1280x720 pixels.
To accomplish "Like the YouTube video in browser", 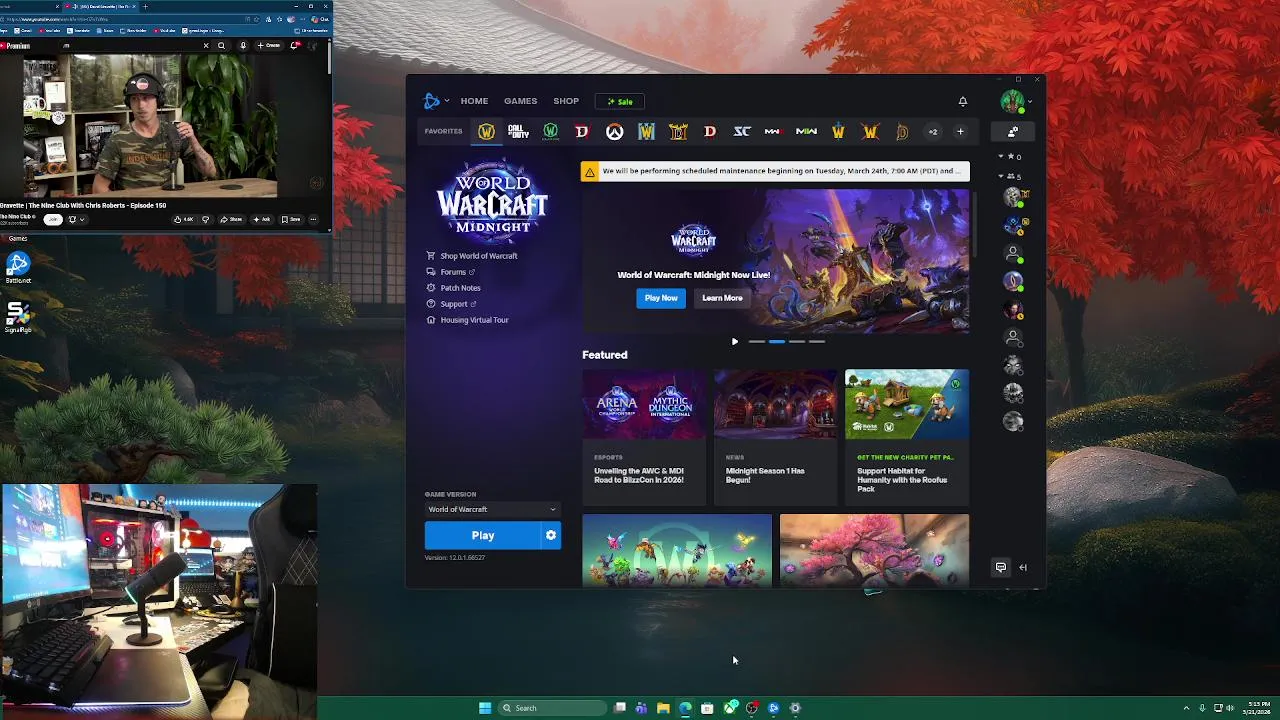I will (x=185, y=219).
